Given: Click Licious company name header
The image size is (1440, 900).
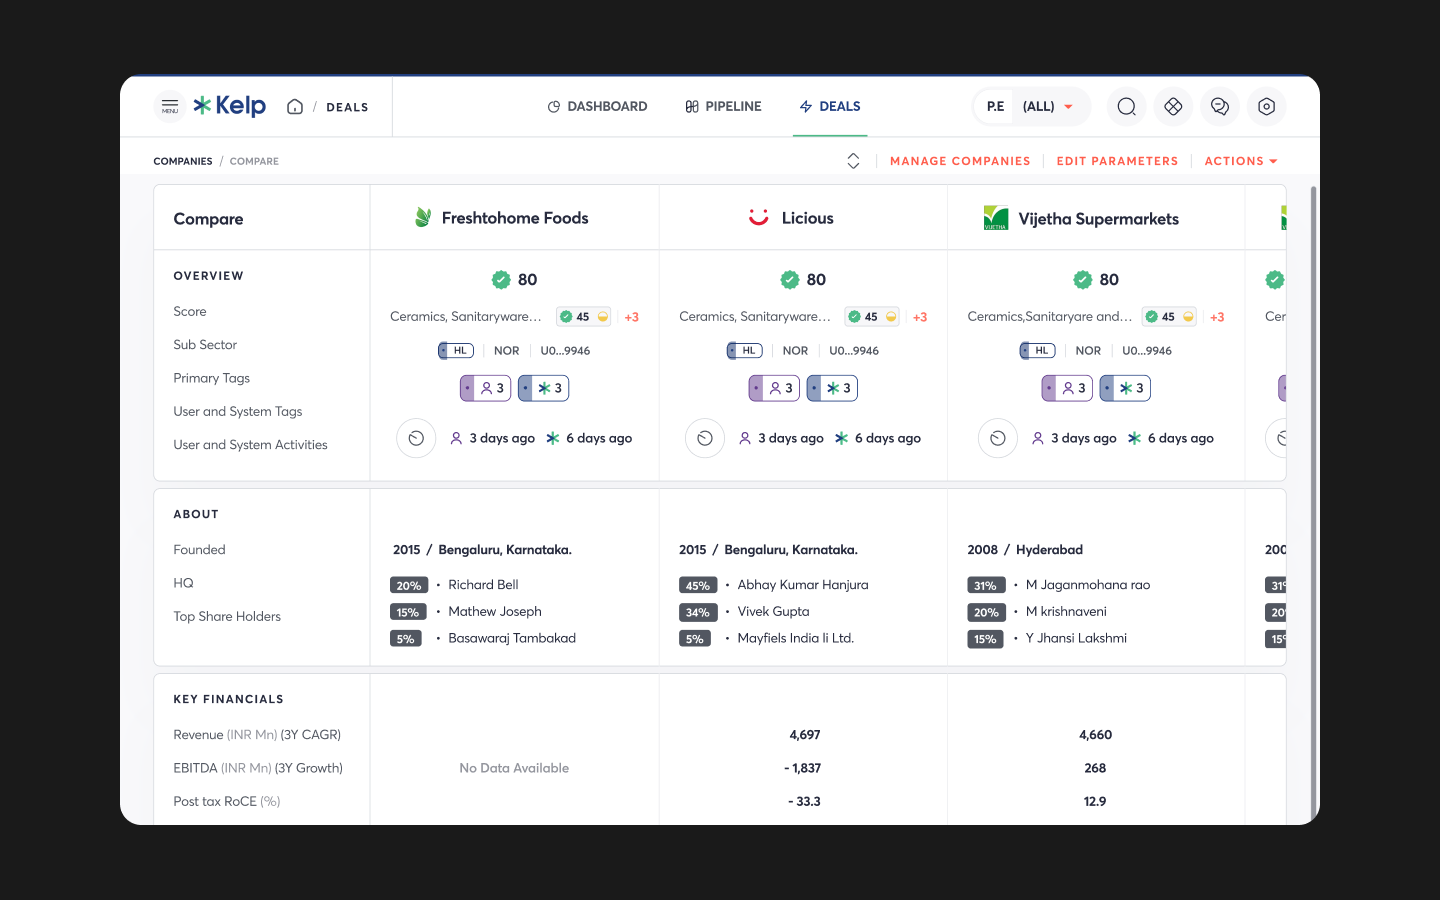Looking at the screenshot, I should point(807,218).
